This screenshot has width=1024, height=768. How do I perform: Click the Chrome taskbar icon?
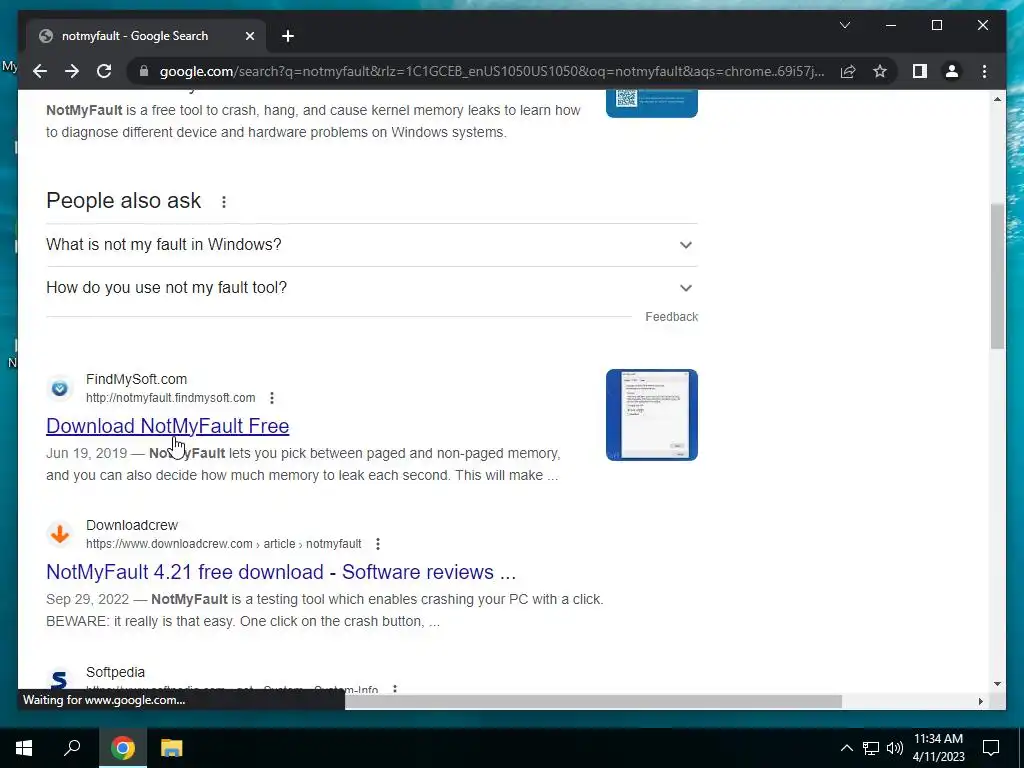coord(123,748)
